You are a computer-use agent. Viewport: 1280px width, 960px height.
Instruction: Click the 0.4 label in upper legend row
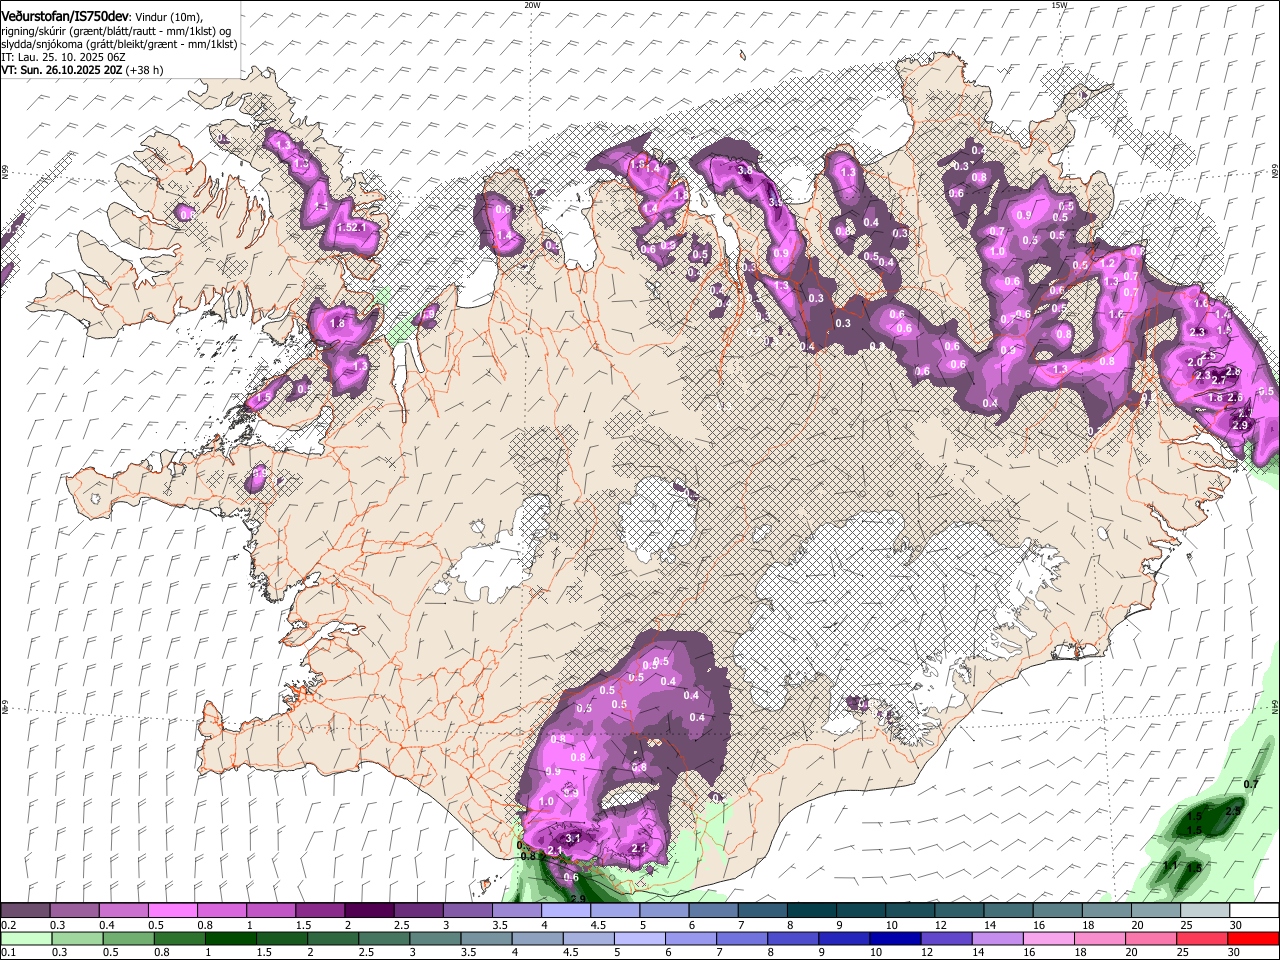pos(106,925)
